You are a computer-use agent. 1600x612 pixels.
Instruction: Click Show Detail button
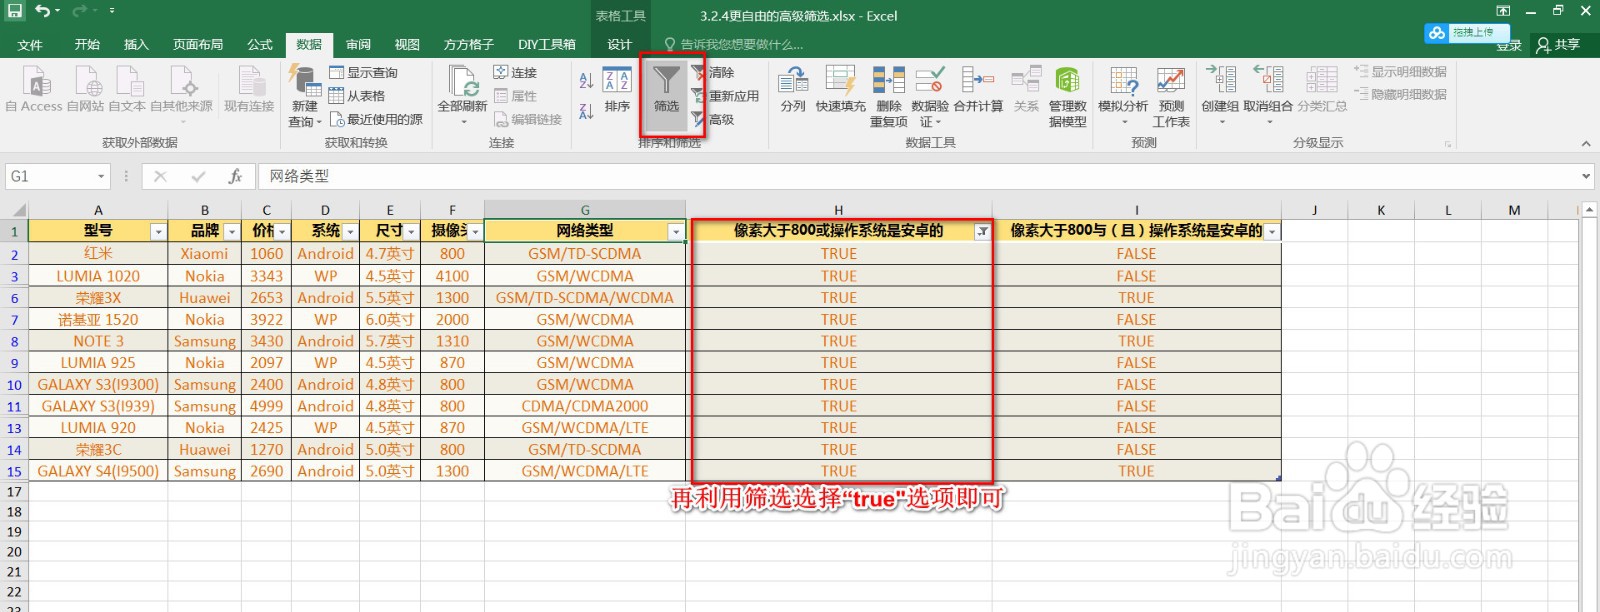point(1400,72)
